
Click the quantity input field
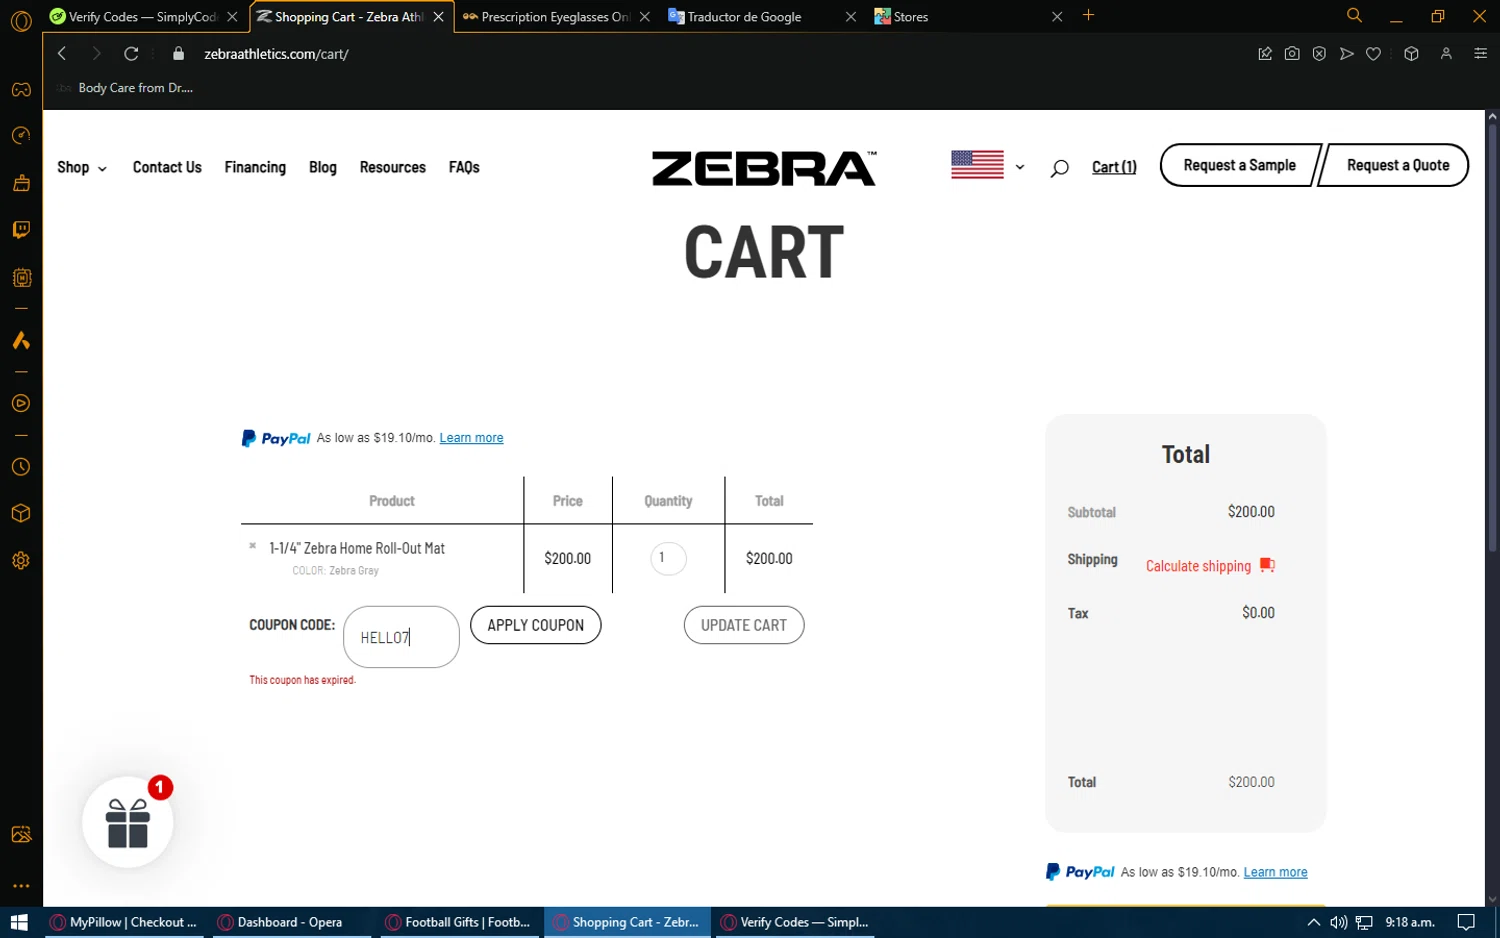pyautogui.click(x=668, y=558)
